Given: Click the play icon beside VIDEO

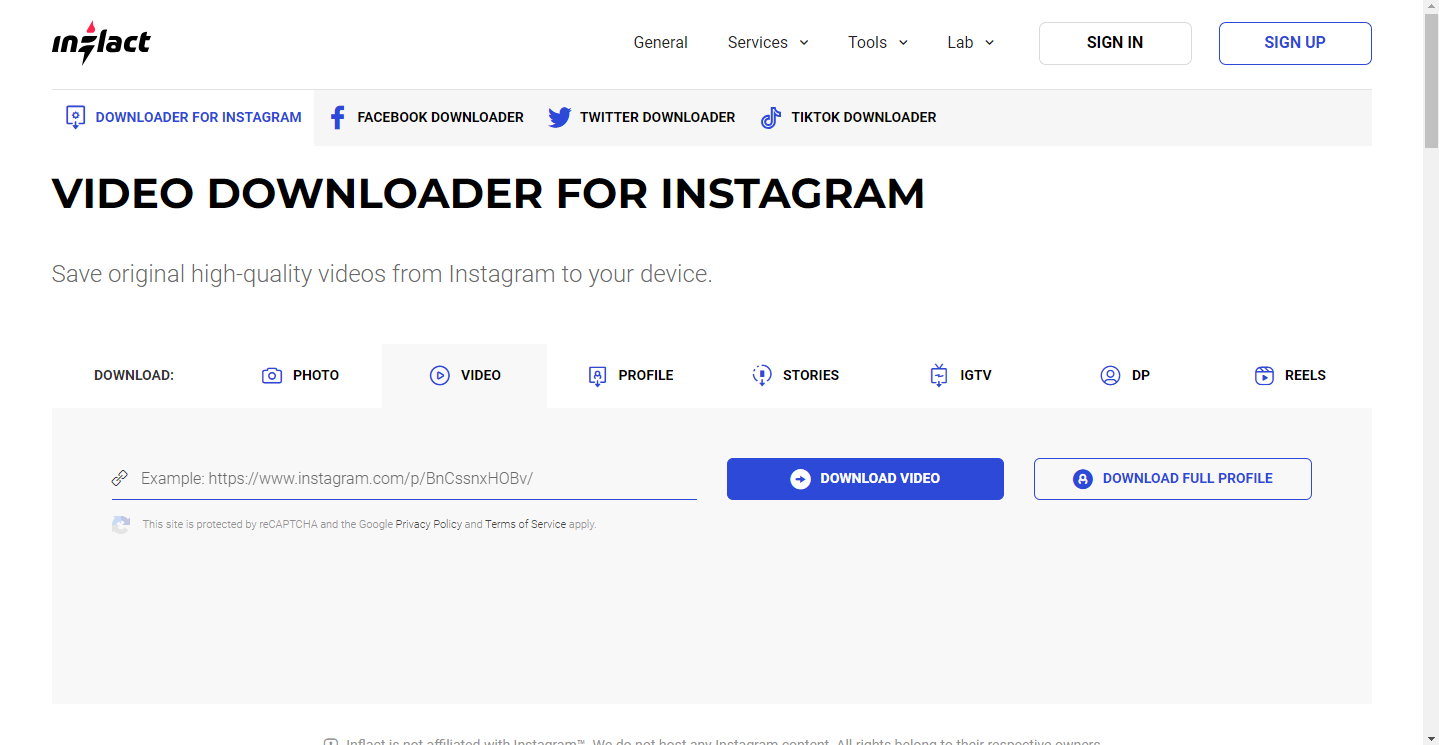Looking at the screenshot, I should [x=440, y=375].
